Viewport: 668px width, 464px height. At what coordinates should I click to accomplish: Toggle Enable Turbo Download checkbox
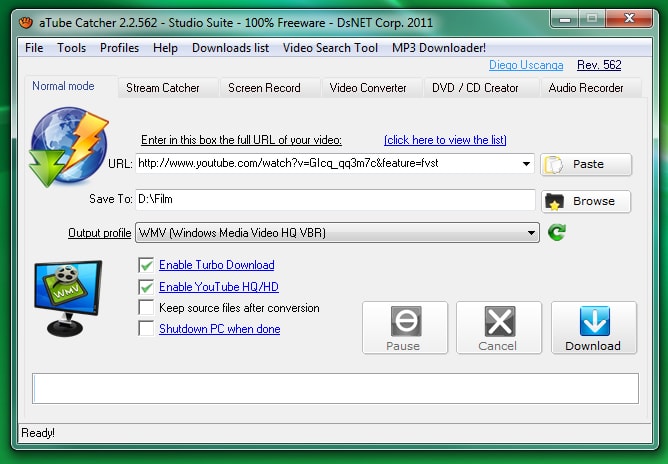[x=146, y=265]
